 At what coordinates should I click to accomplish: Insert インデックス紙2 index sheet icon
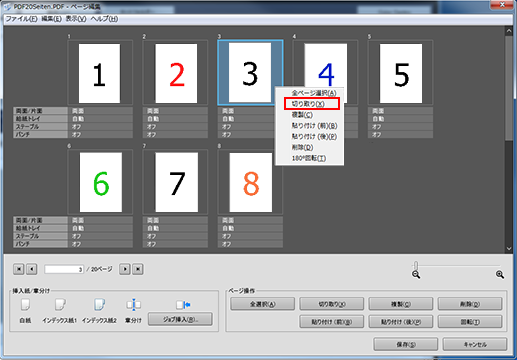[x=99, y=304]
